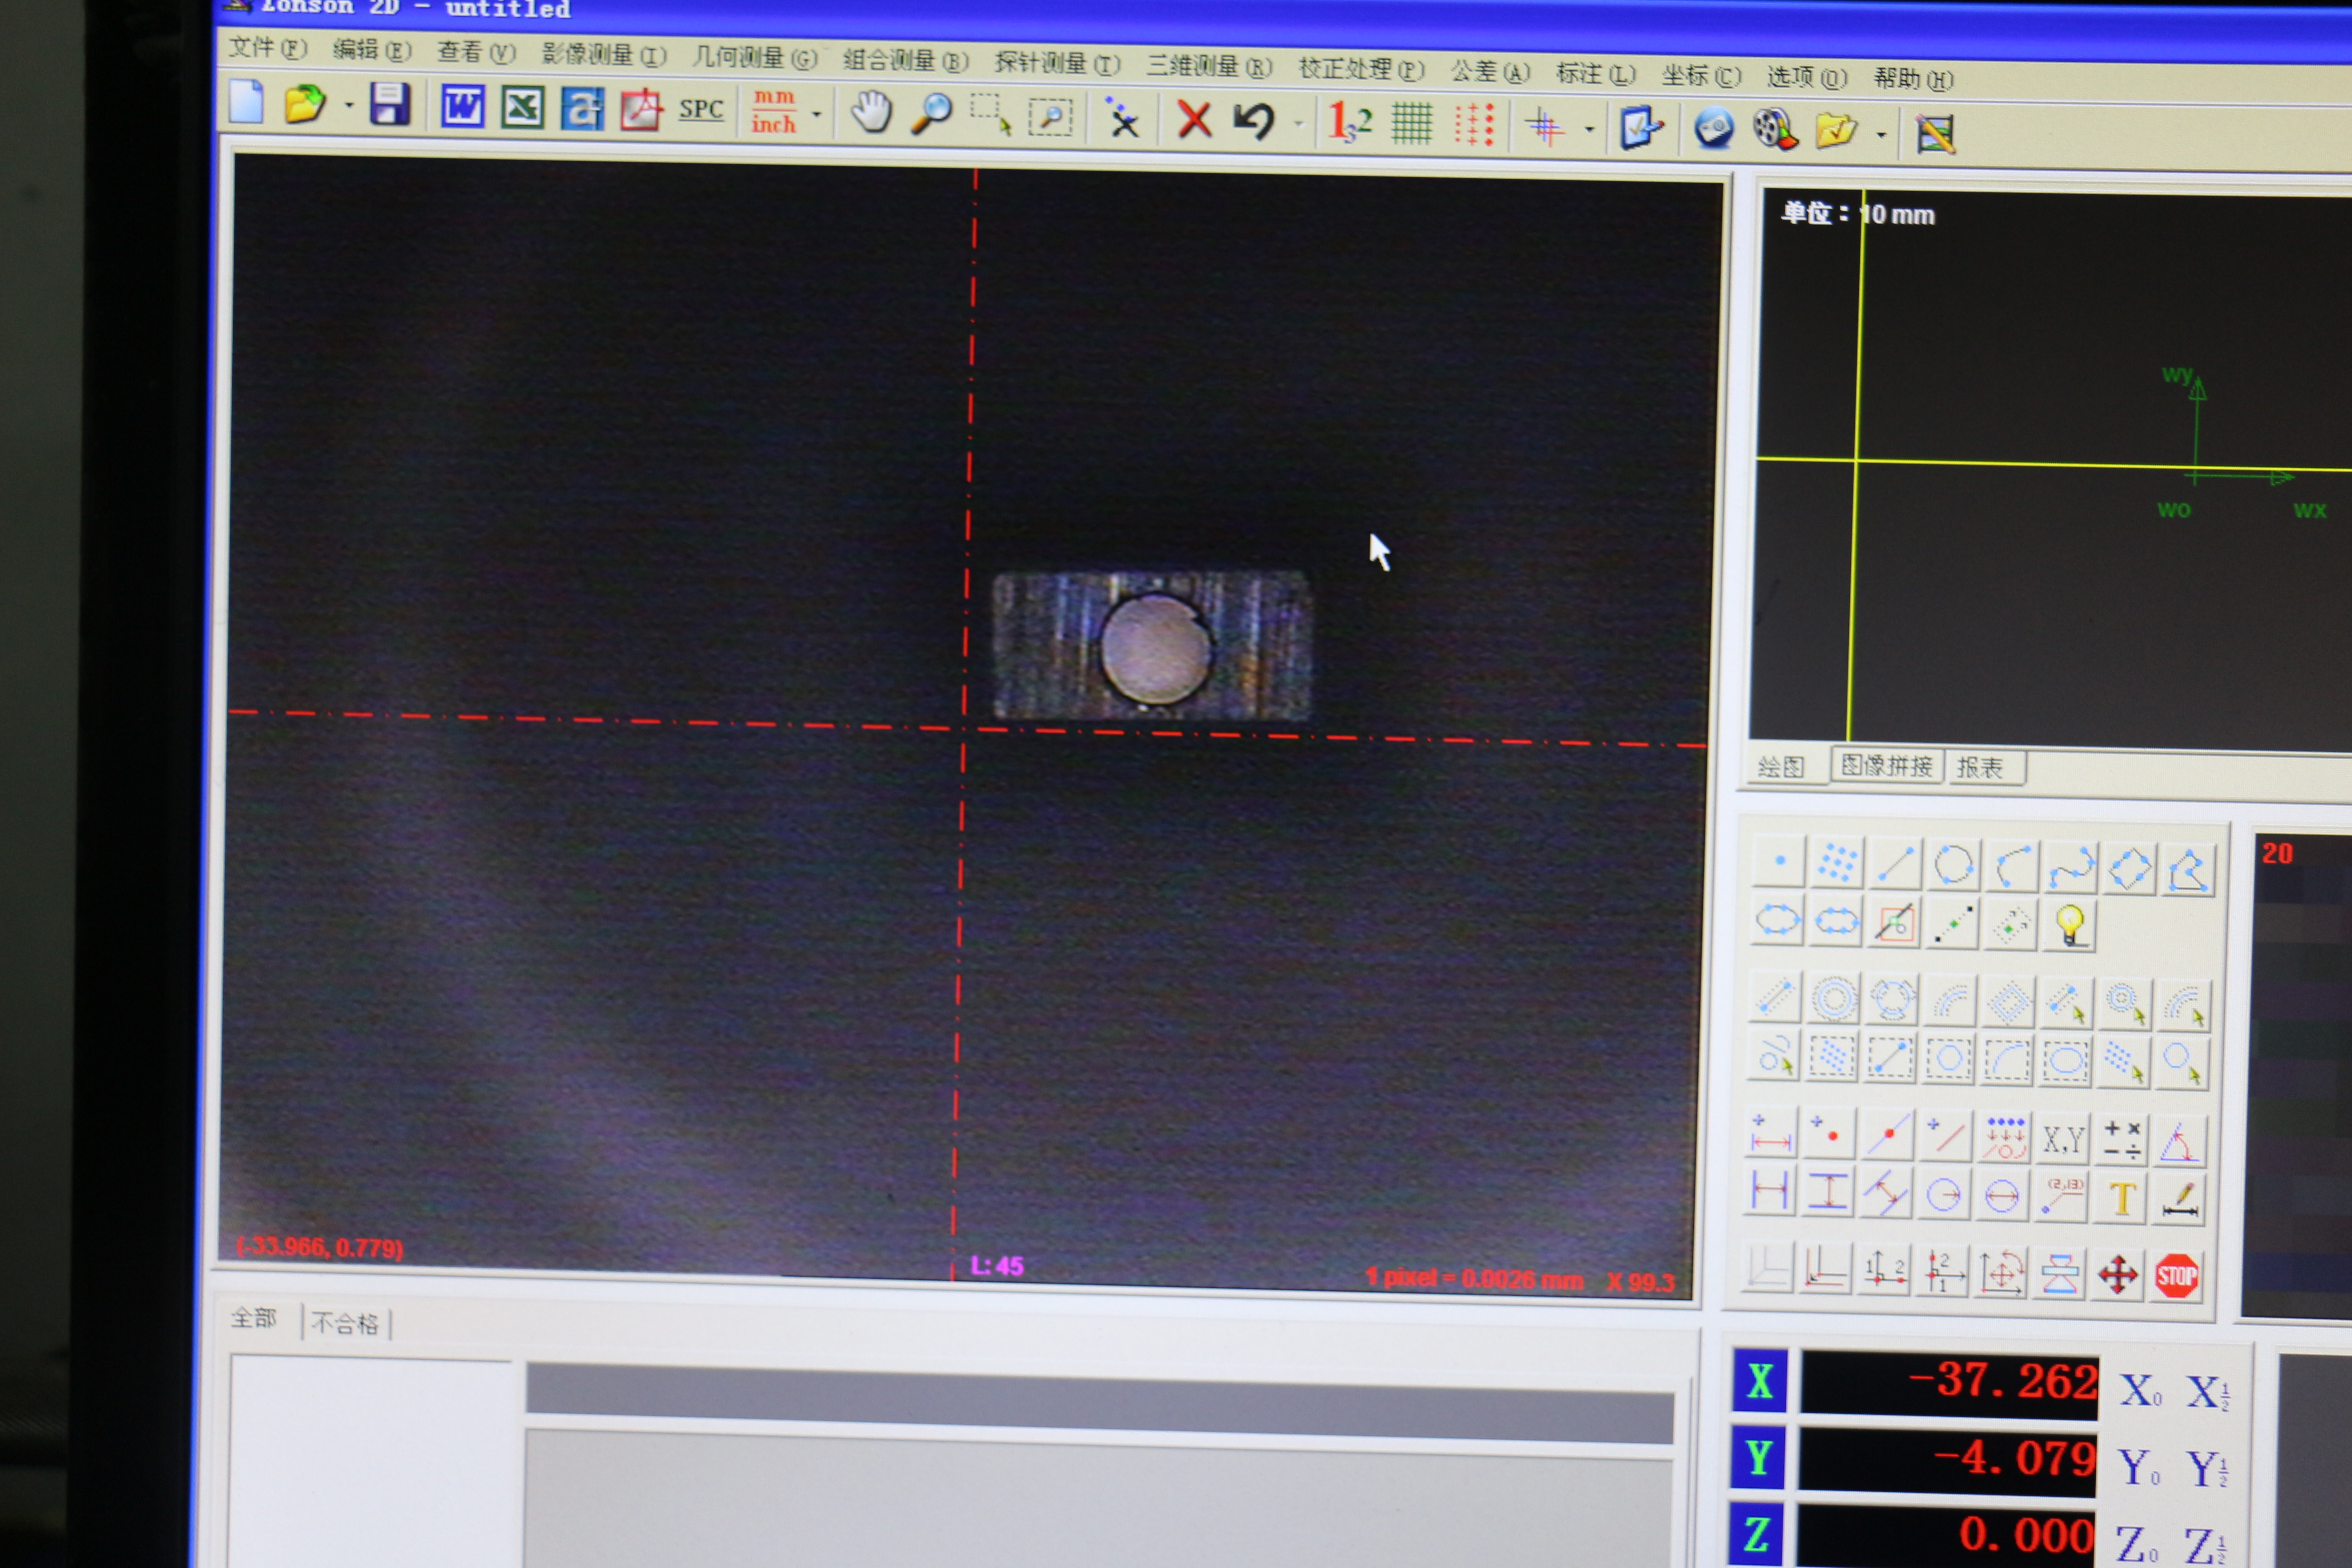Expand the mm/inch dropdown arrow
Viewport: 2352px width, 1568px height.
(x=817, y=114)
